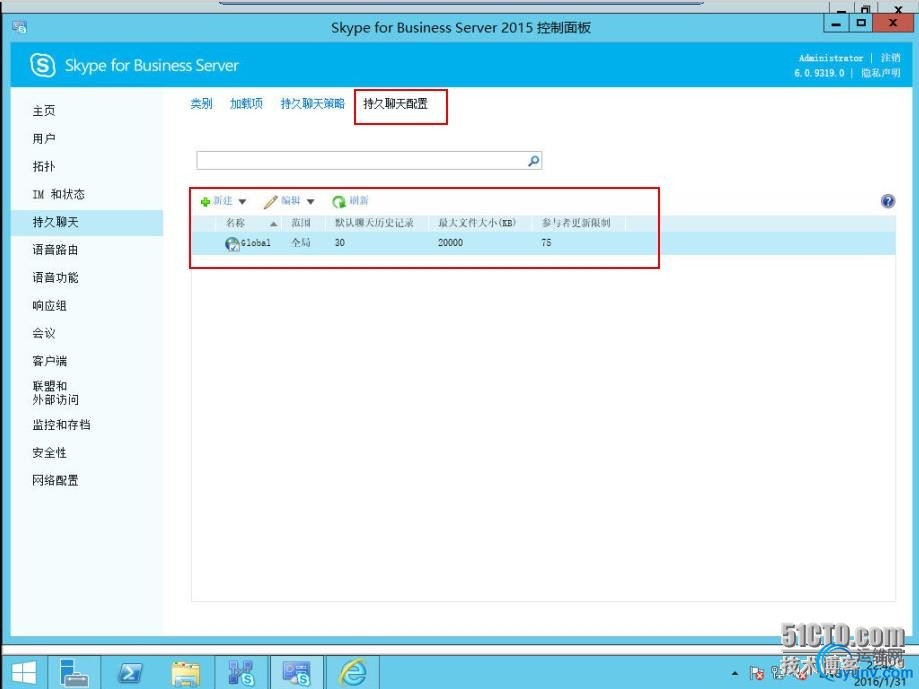919x689 pixels.
Task: Switch to the 加载项 tab
Action: [x=246, y=104]
